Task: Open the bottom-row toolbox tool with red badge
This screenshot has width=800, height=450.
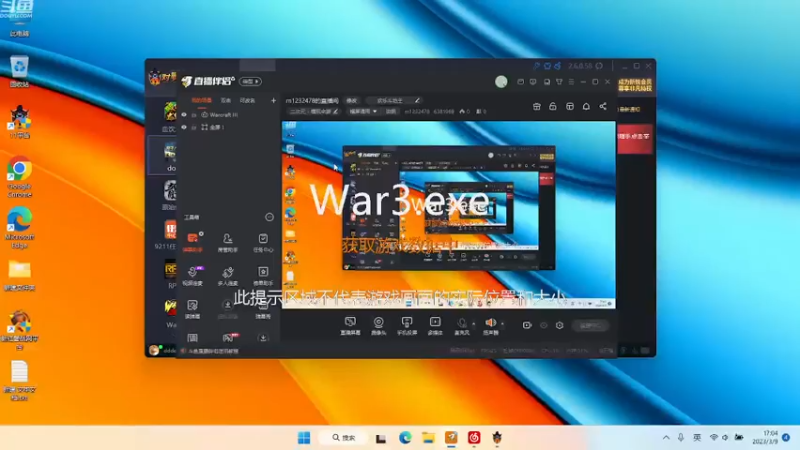Action: pyautogui.click(x=228, y=338)
